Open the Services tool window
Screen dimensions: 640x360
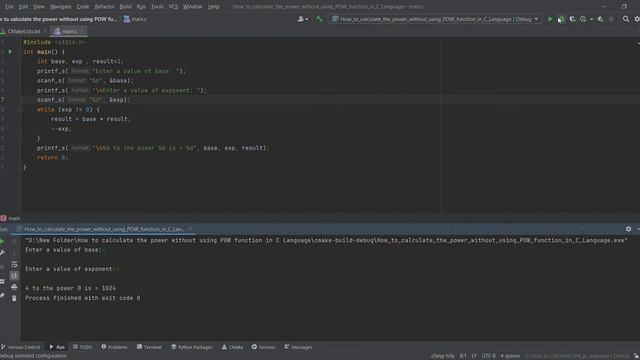[x=264, y=347]
